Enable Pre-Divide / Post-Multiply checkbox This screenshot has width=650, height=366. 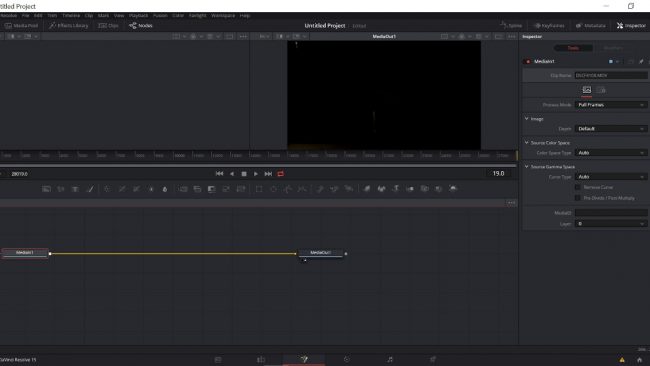[577, 198]
